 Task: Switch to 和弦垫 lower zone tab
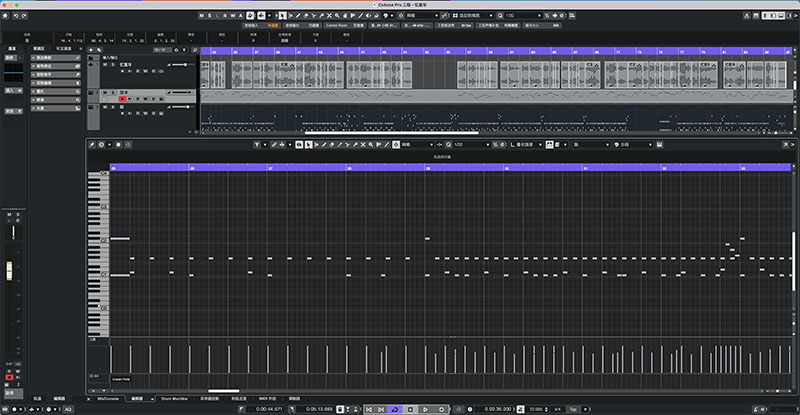coord(239,399)
